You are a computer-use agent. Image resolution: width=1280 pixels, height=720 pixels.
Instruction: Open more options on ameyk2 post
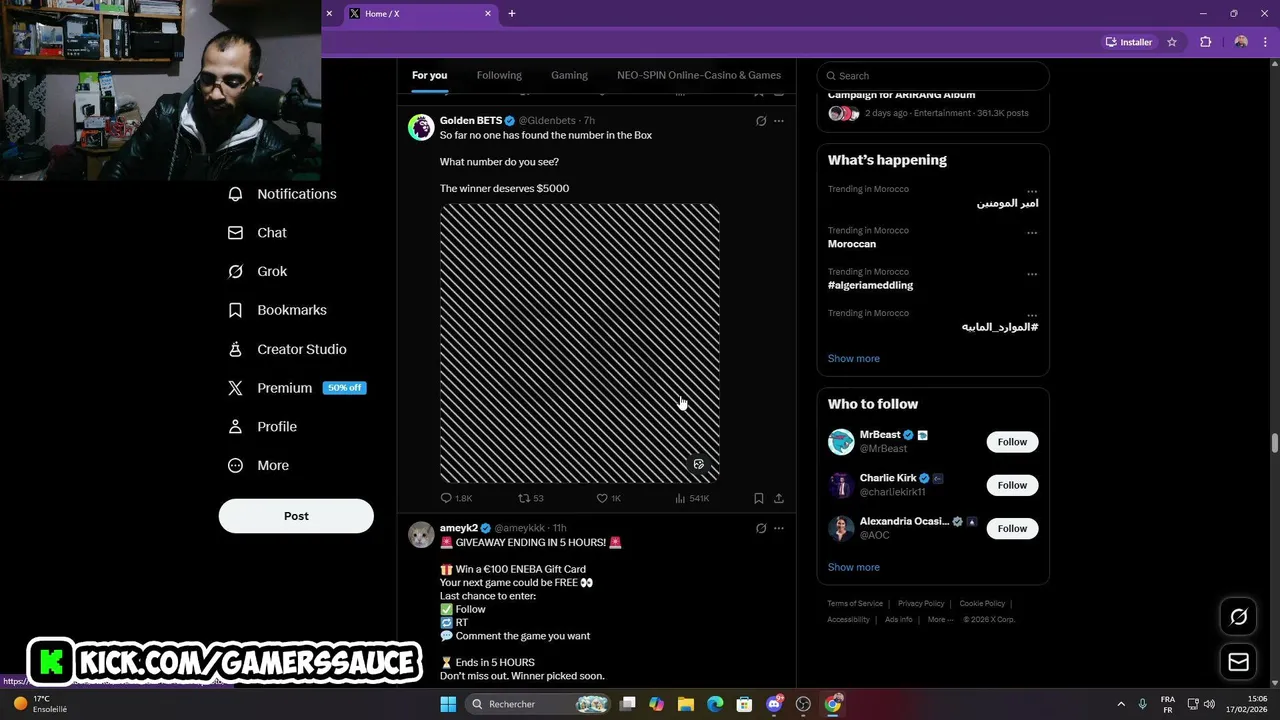(779, 528)
